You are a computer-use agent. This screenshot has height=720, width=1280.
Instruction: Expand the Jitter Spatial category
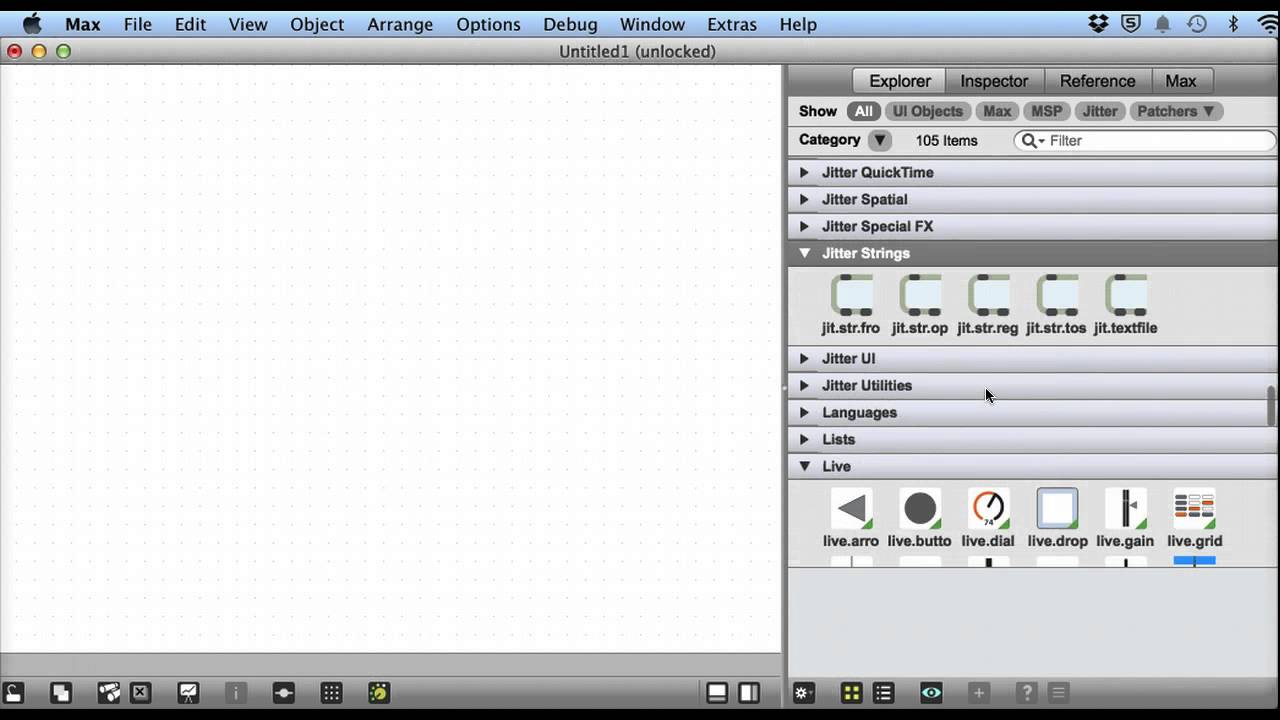804,199
